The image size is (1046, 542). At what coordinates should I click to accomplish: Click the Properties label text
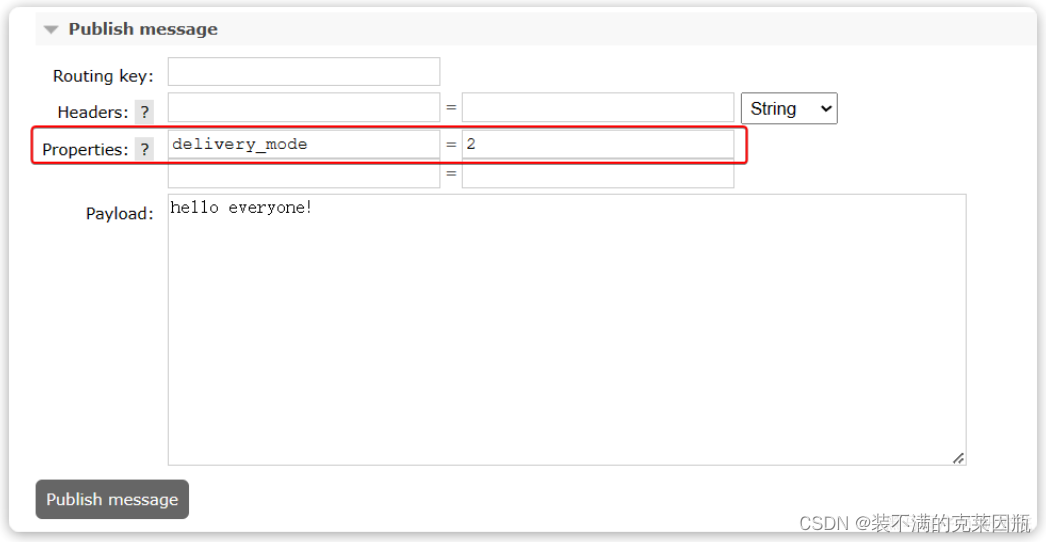pos(85,150)
